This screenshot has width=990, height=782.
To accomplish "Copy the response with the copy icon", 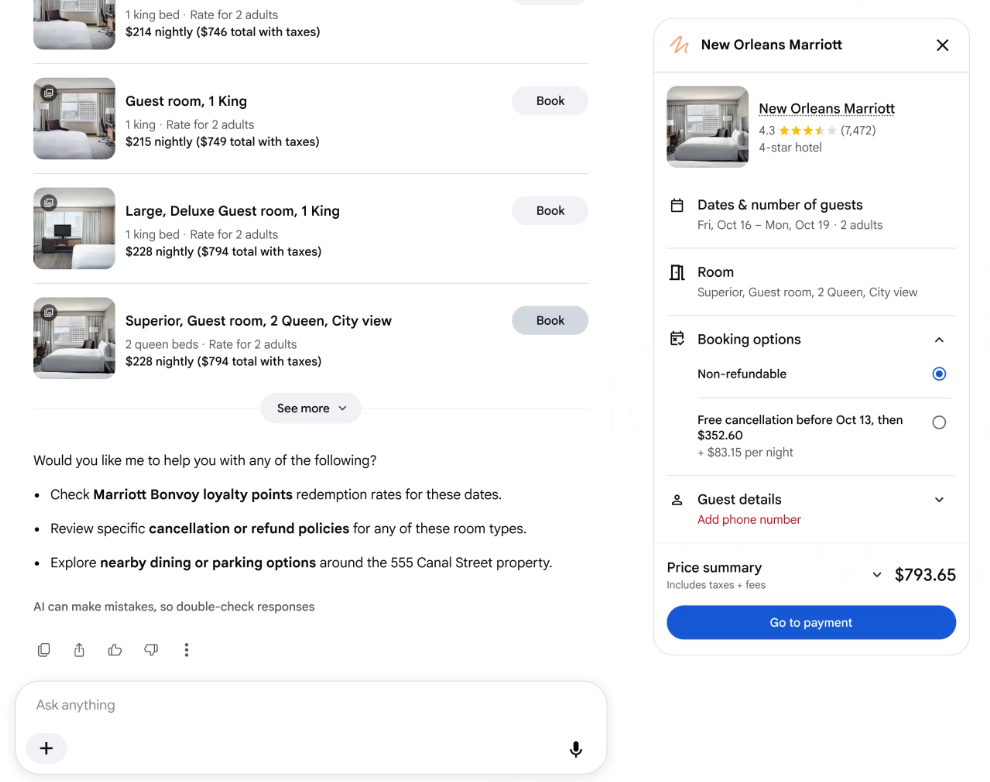I will click(x=44, y=649).
